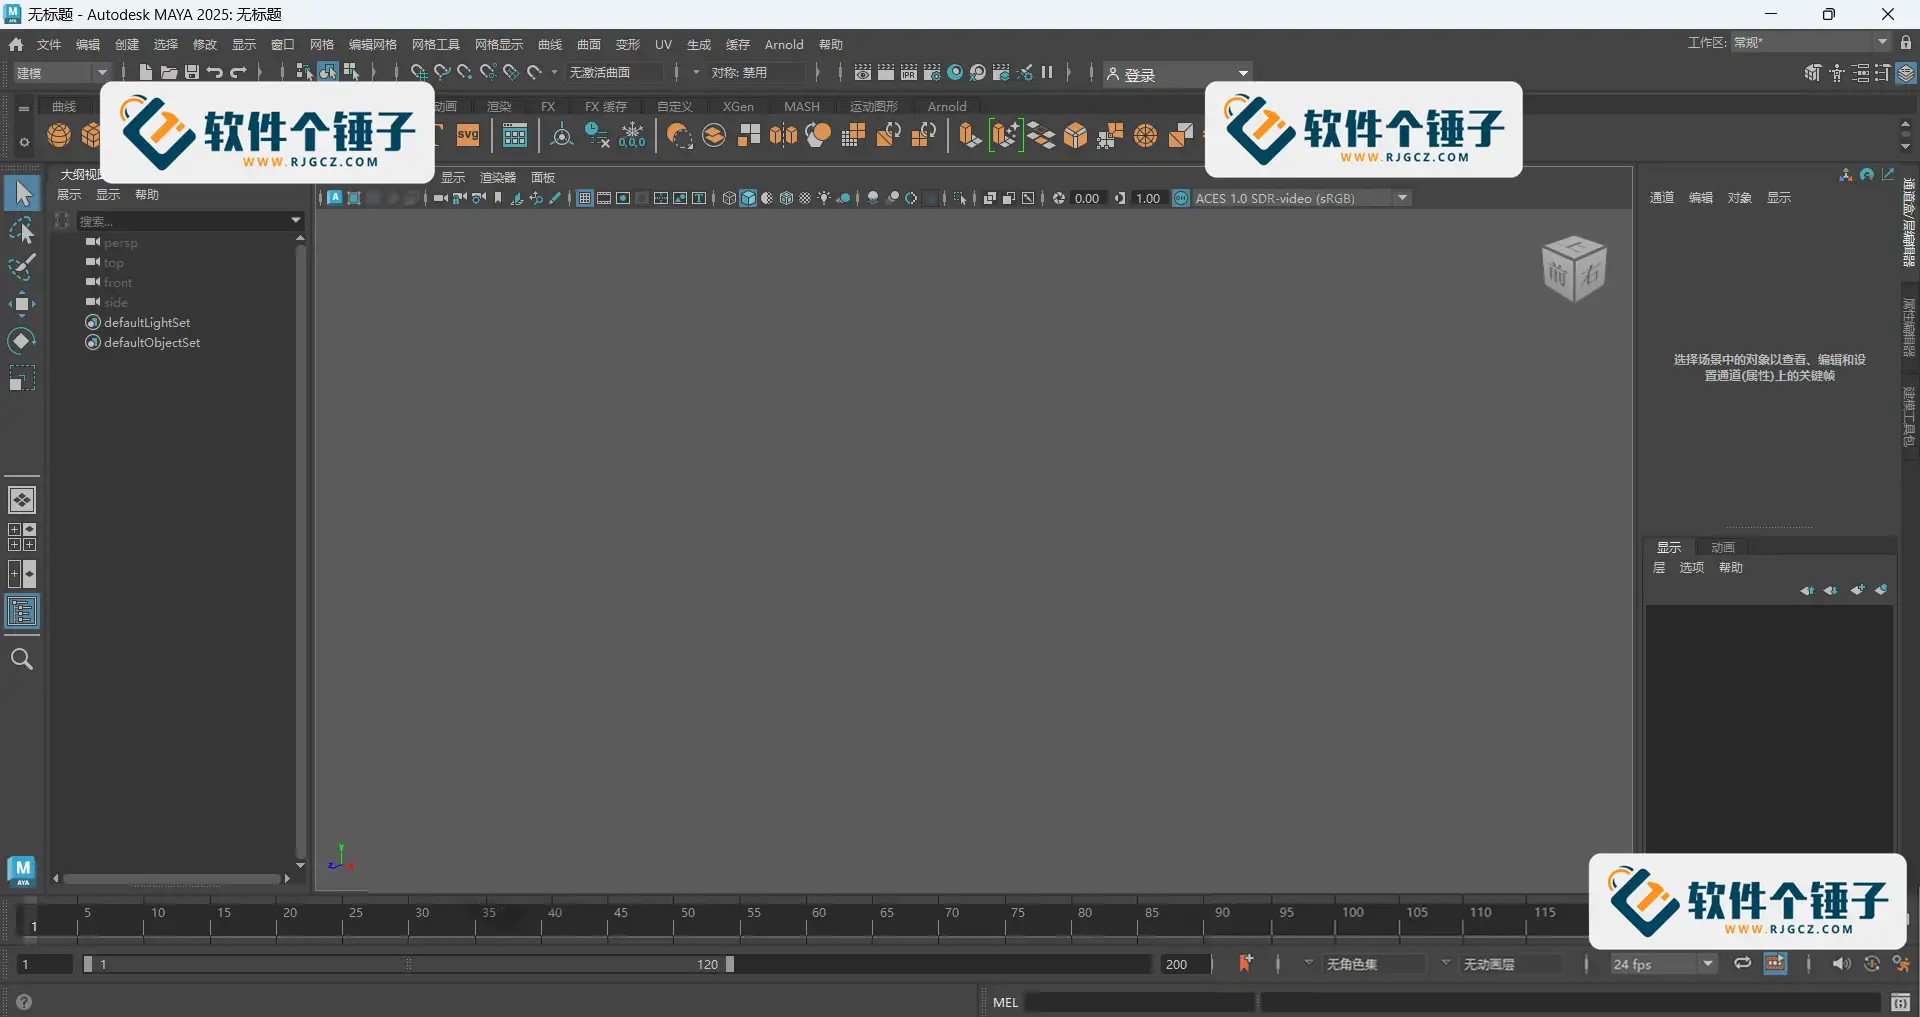Open the ACES 1.0 SDR-video view transform dropdown
This screenshot has height=1017, width=1920.
click(x=1302, y=198)
